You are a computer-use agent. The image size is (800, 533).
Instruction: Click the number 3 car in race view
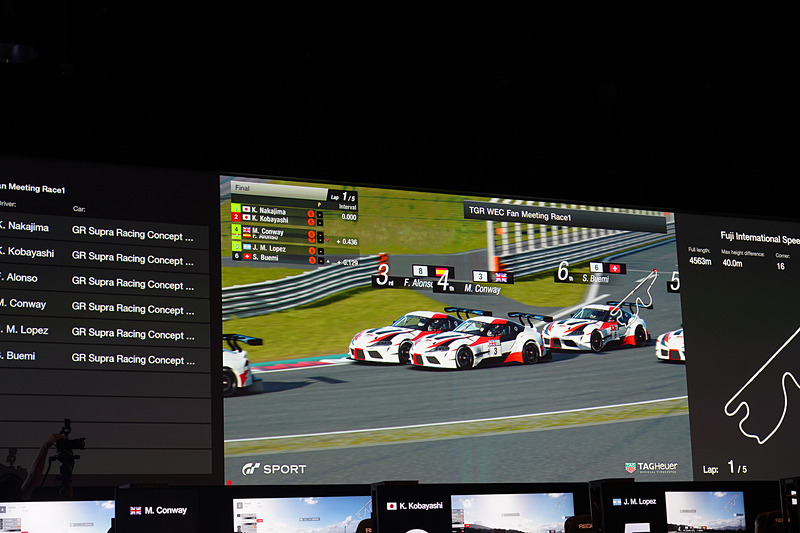(x=479, y=343)
